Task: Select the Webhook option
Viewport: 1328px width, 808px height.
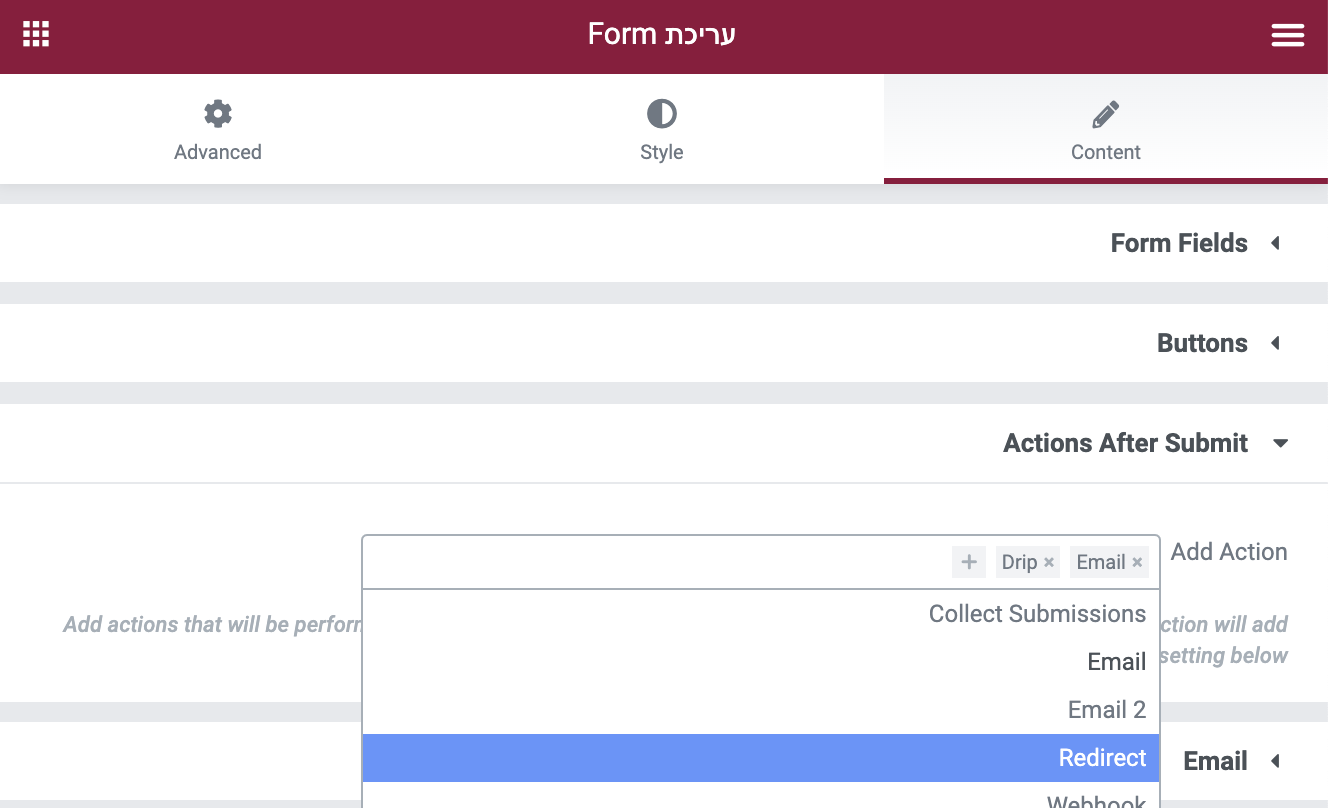Action: tap(761, 798)
